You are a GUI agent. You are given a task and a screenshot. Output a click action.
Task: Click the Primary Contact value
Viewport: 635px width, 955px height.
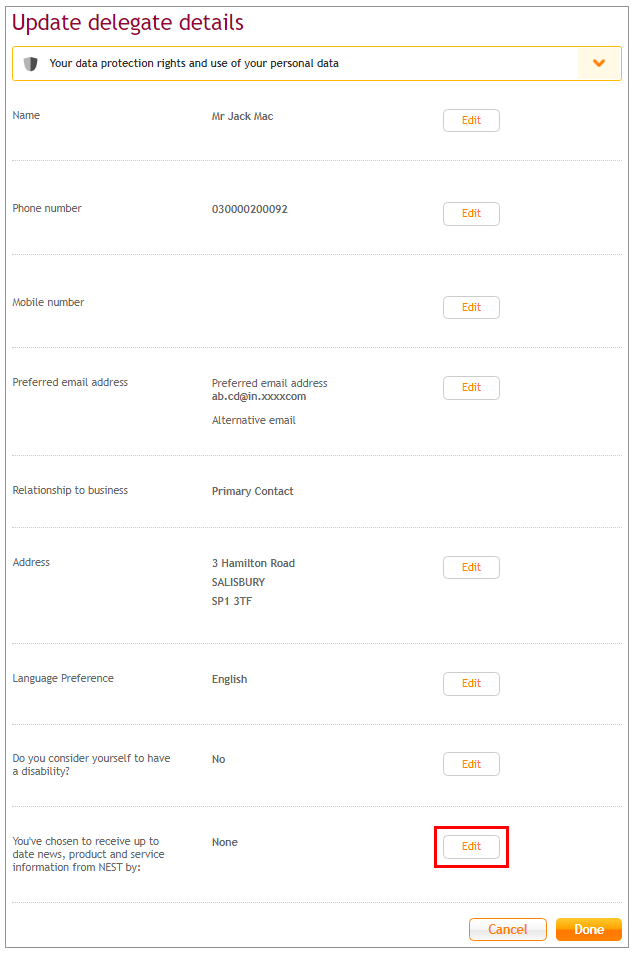pos(253,492)
